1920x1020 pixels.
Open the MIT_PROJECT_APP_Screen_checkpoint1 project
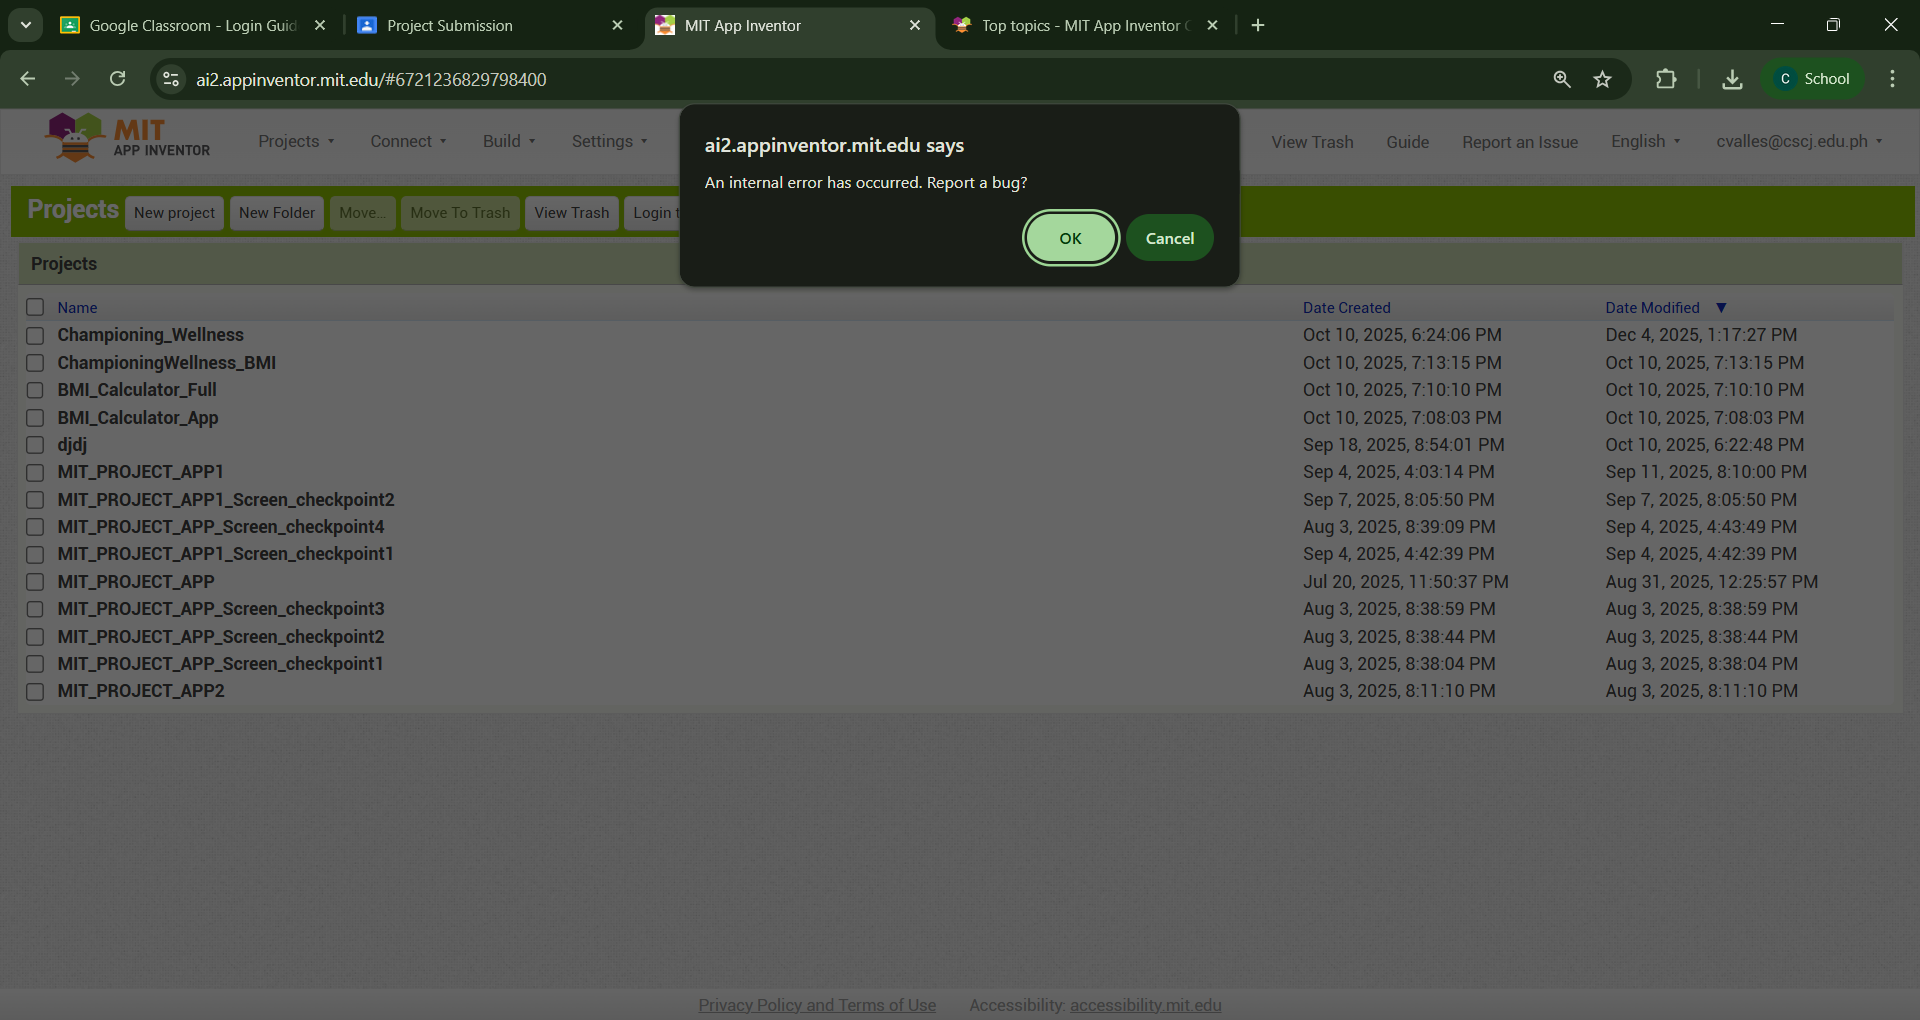coord(220,664)
